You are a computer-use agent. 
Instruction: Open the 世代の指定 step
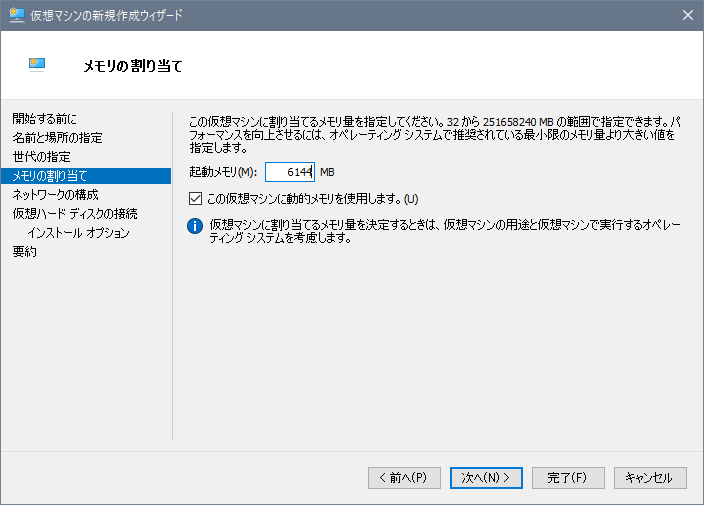point(41,157)
